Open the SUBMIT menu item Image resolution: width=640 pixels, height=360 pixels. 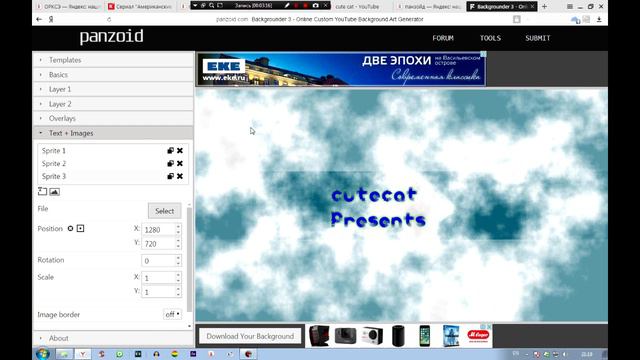click(x=538, y=38)
